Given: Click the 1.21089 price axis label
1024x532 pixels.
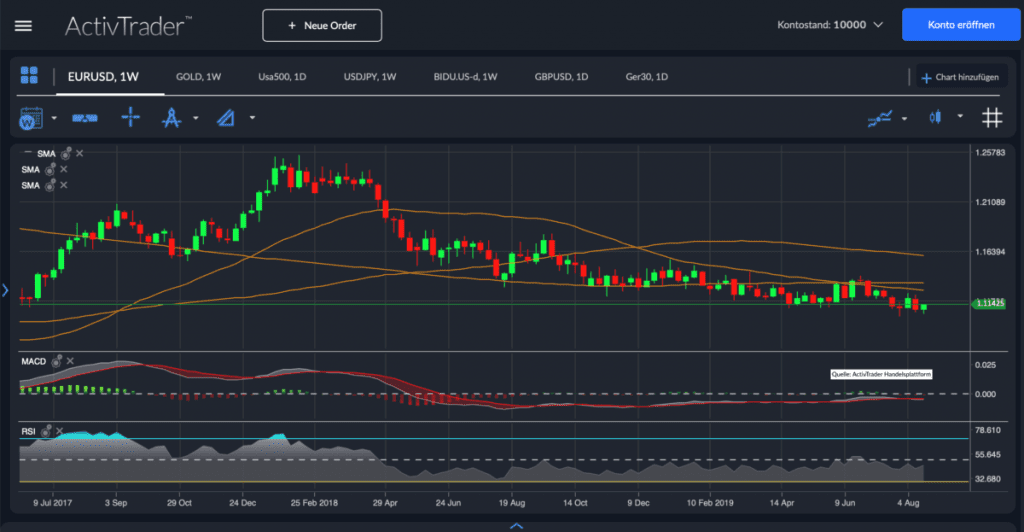Looking at the screenshot, I should [990, 202].
